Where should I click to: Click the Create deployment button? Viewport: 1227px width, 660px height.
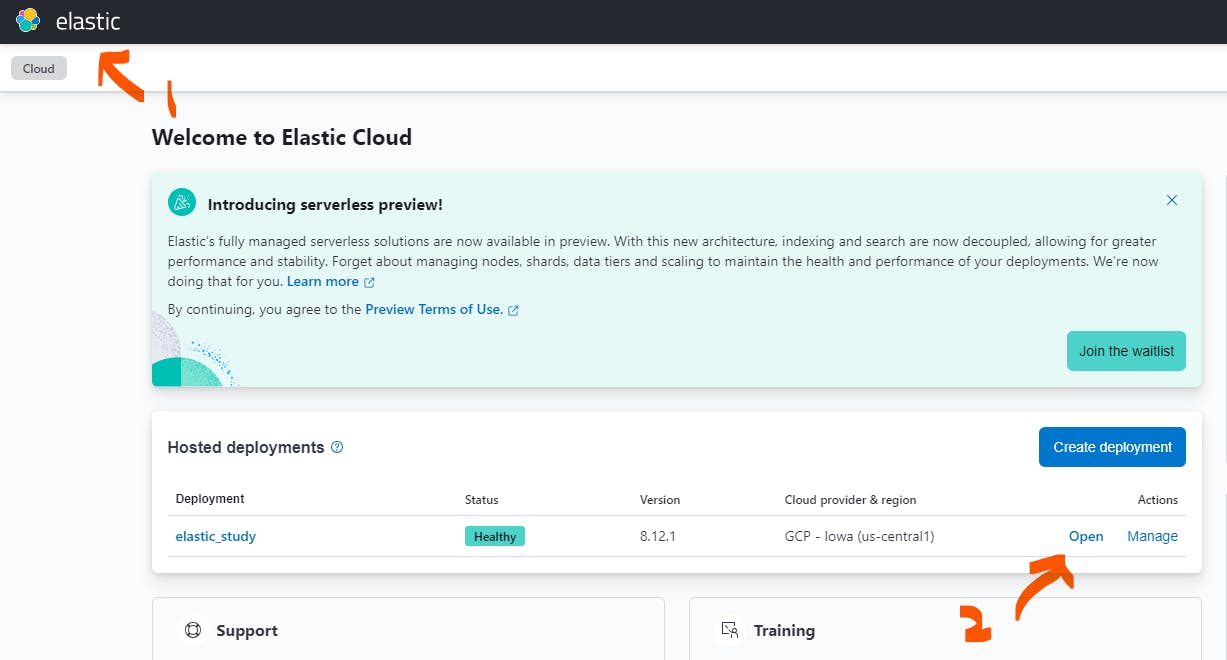click(x=1112, y=447)
